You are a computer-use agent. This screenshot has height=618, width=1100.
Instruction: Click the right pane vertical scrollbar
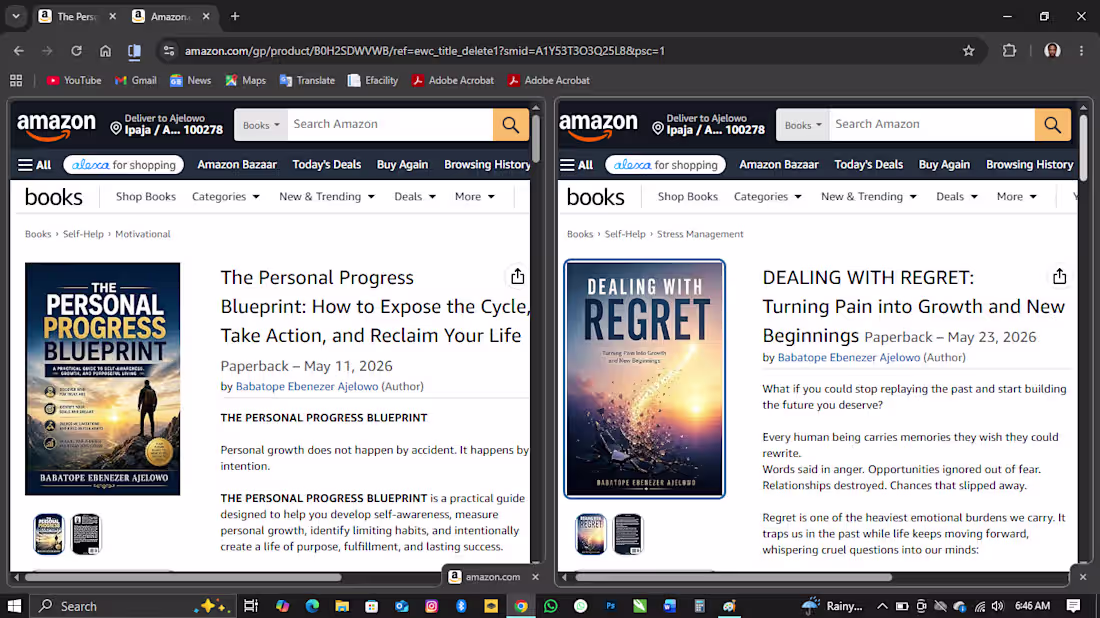coord(1083,147)
